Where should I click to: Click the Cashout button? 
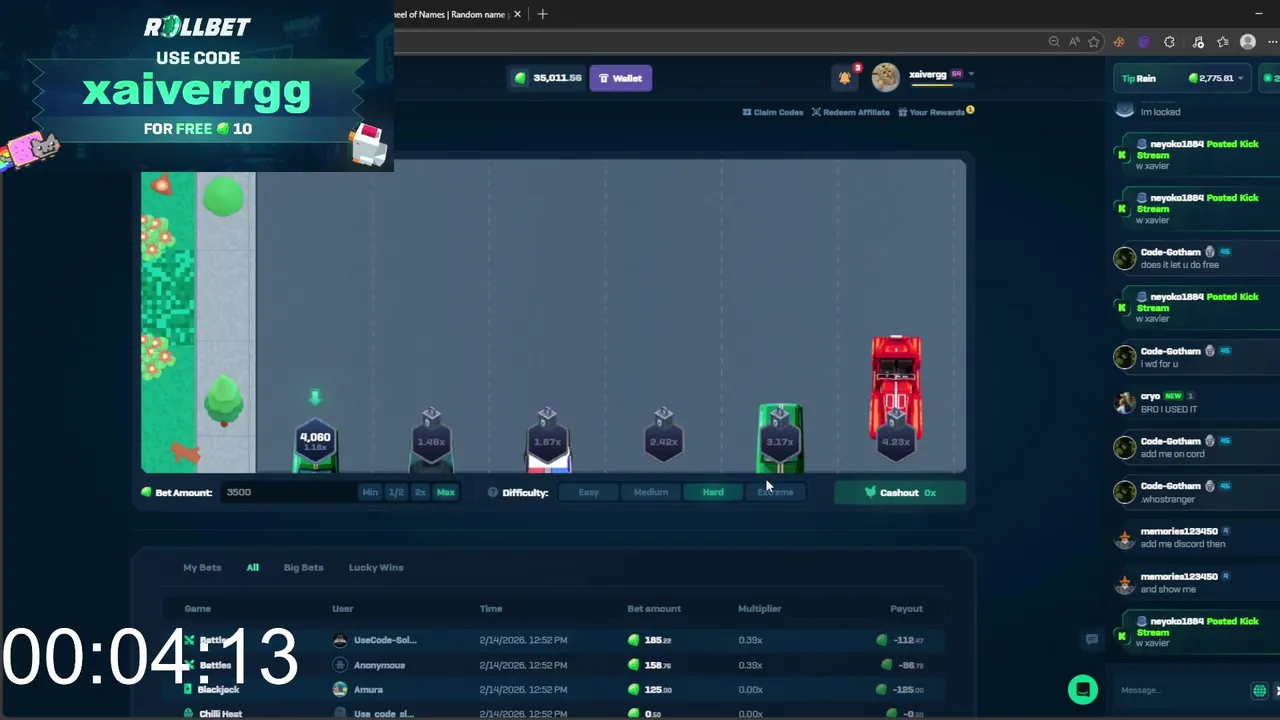[899, 492]
